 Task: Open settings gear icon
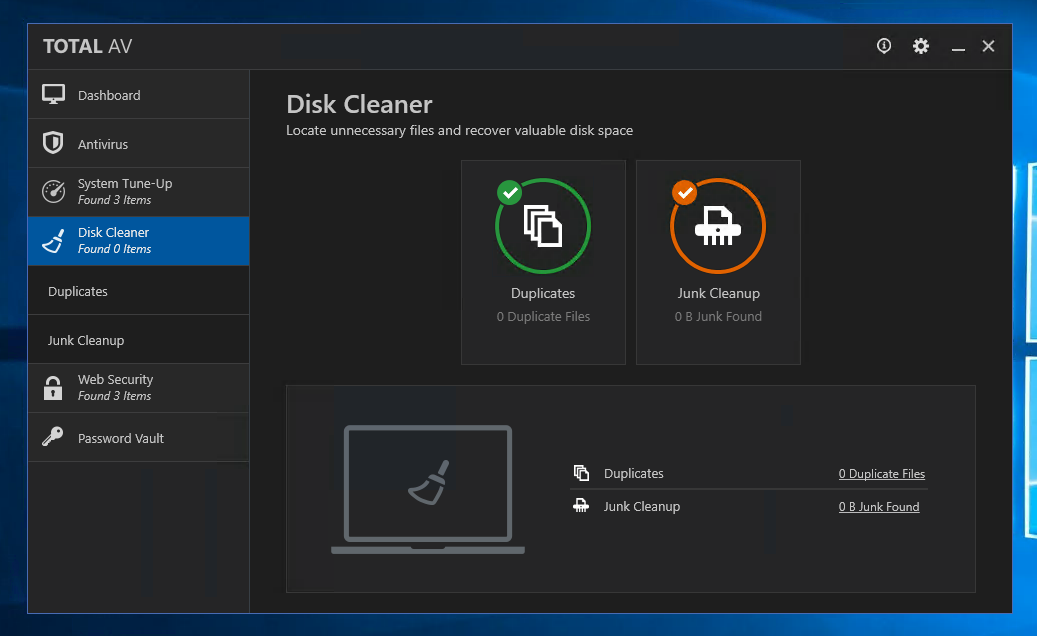[921, 46]
